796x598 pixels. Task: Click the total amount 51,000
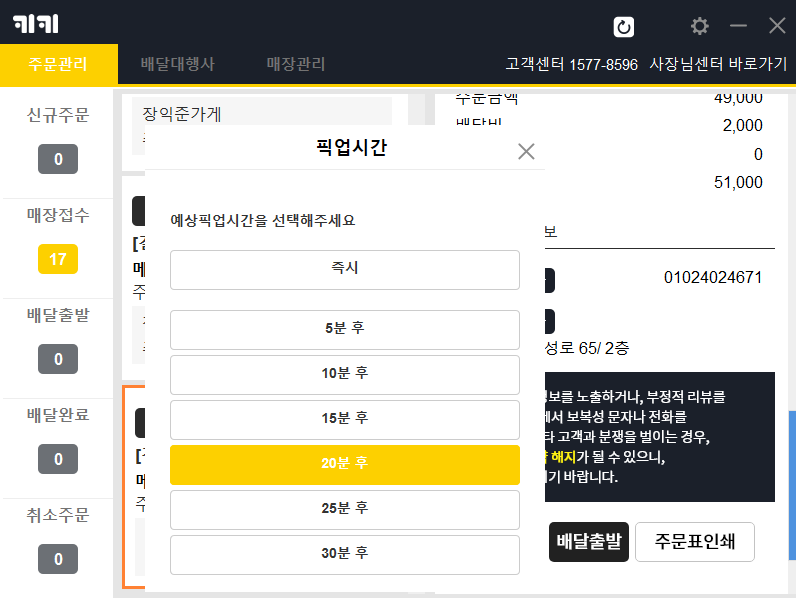(x=738, y=182)
